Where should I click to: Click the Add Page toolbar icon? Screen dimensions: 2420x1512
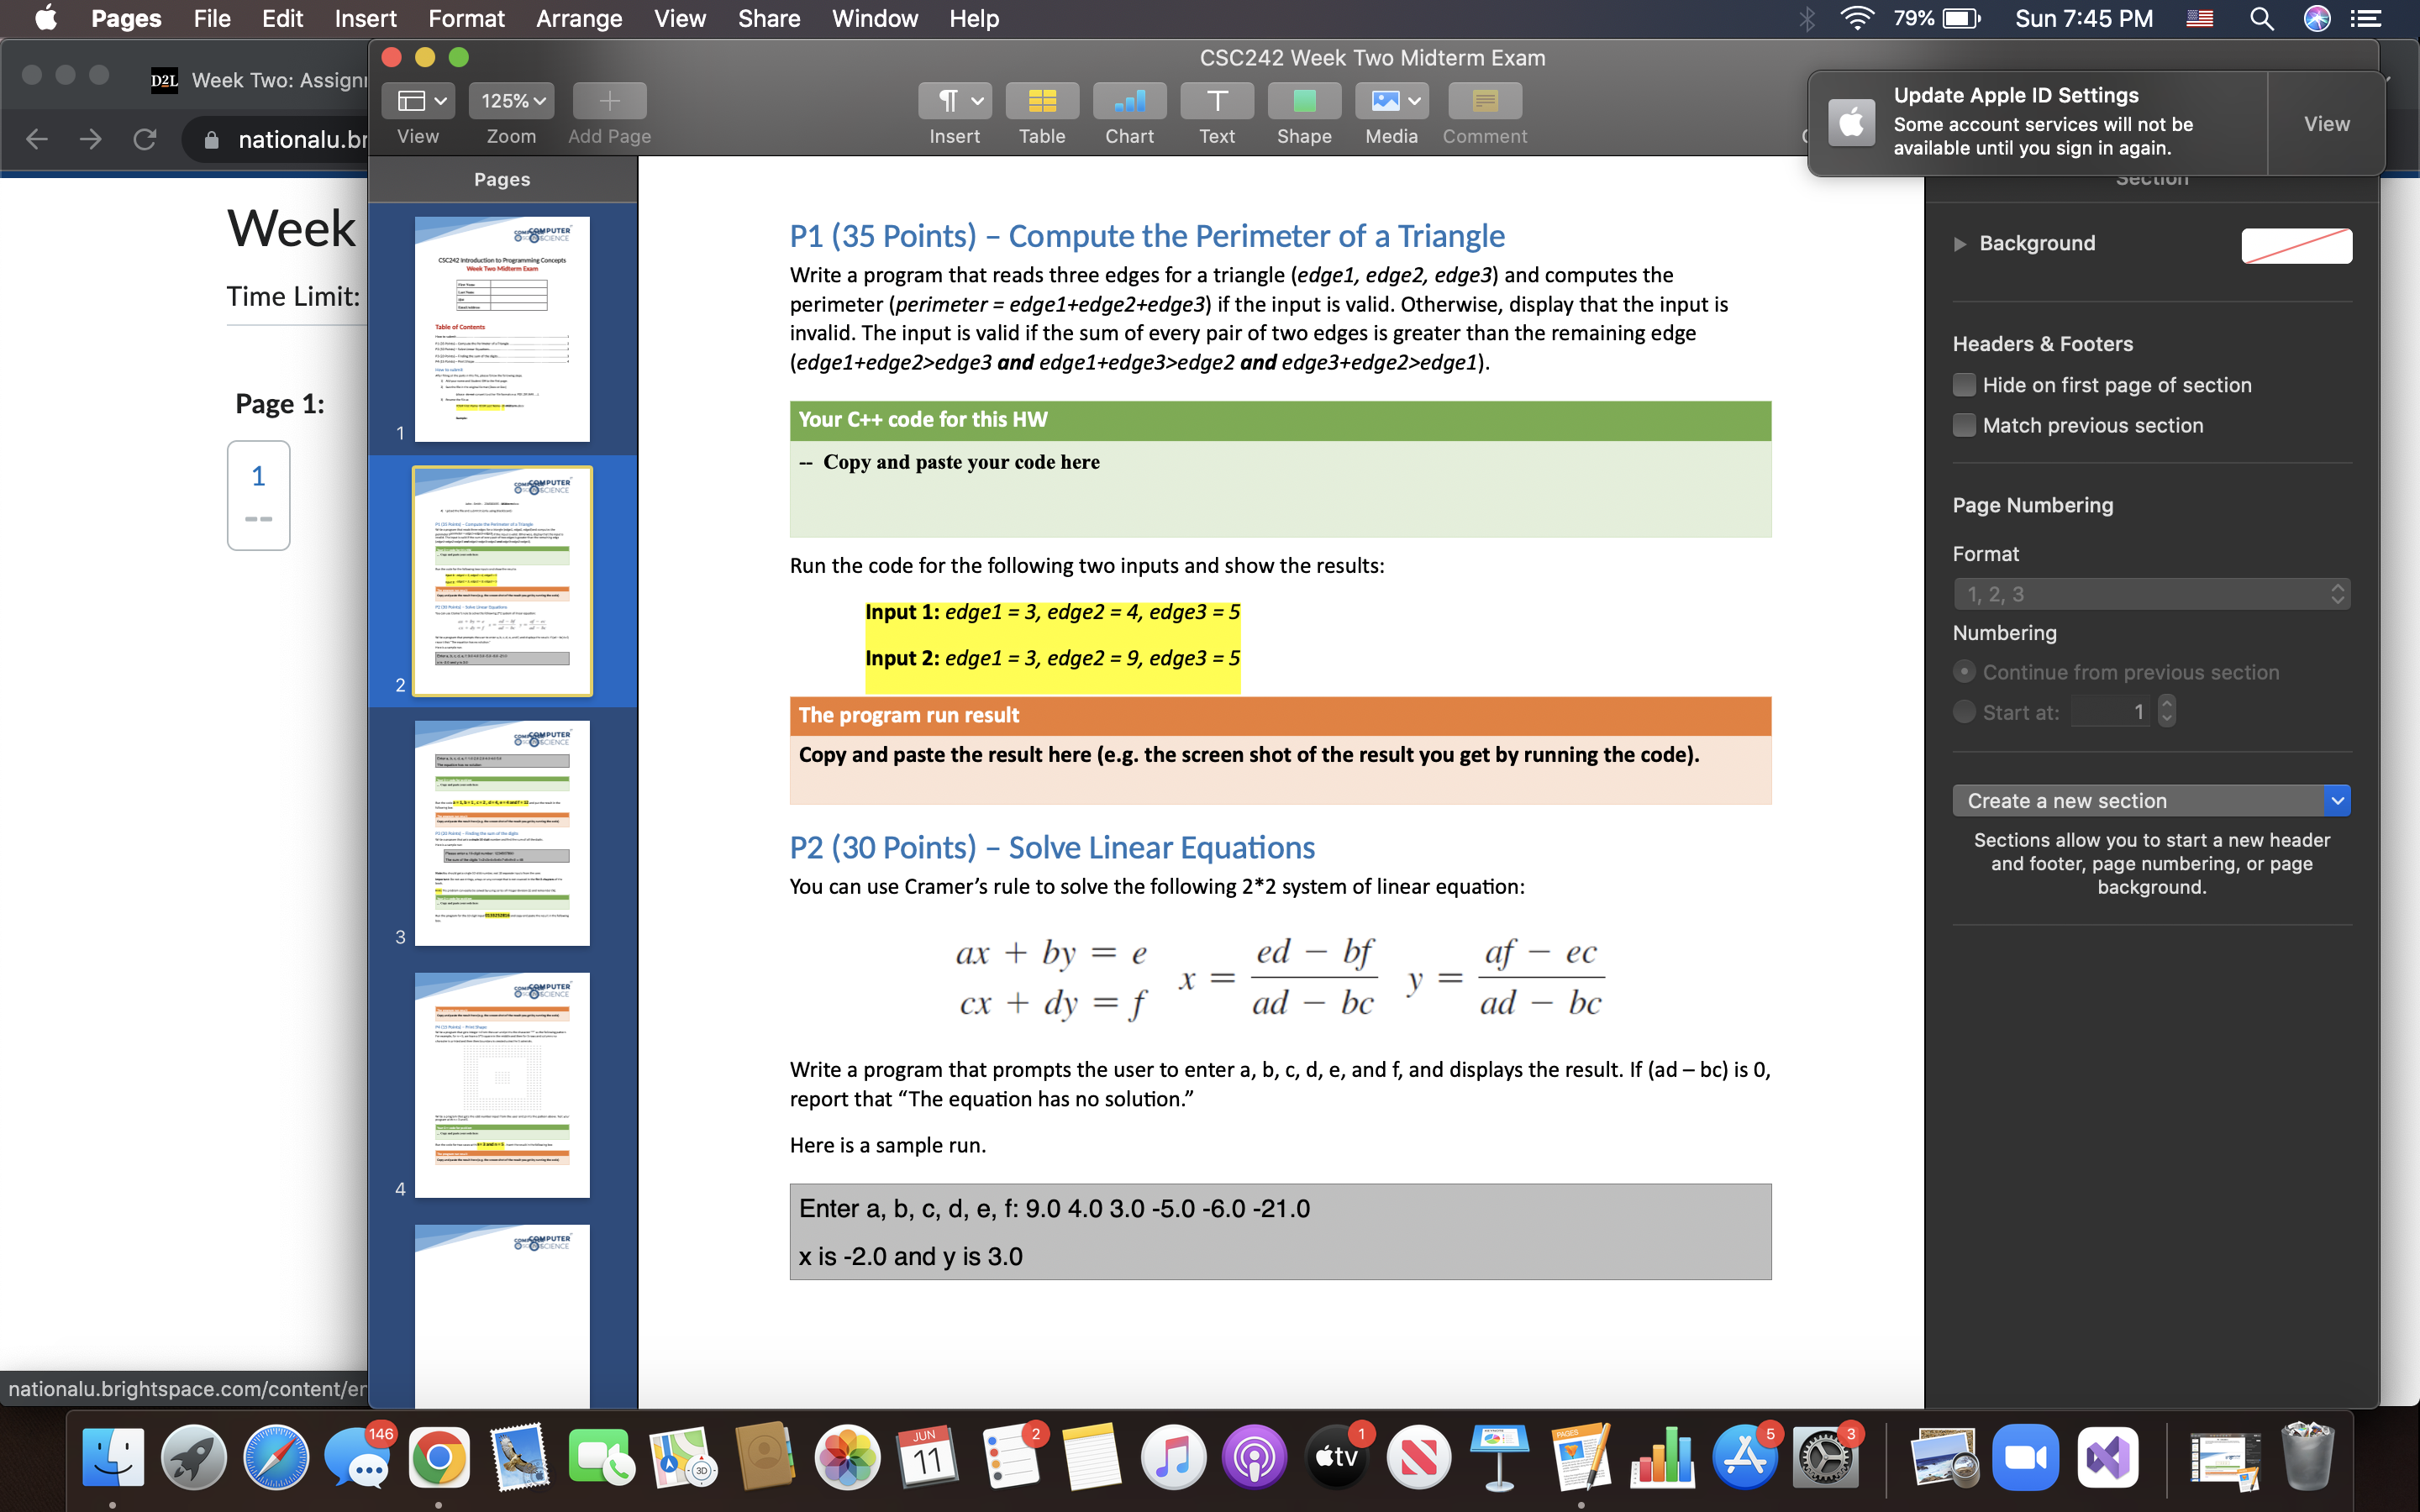(x=610, y=99)
